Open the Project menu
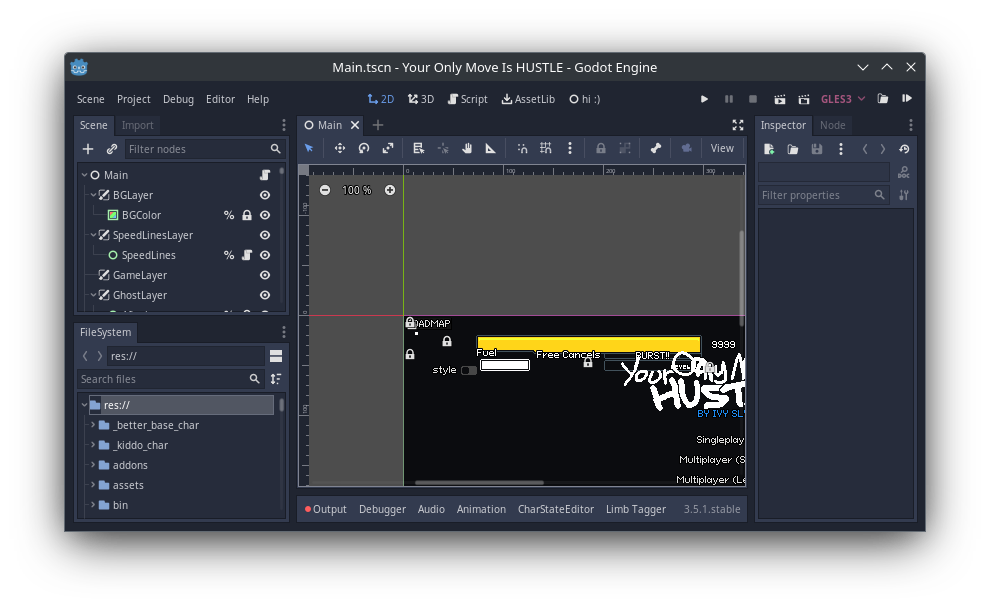This screenshot has width=990, height=608. [133, 99]
